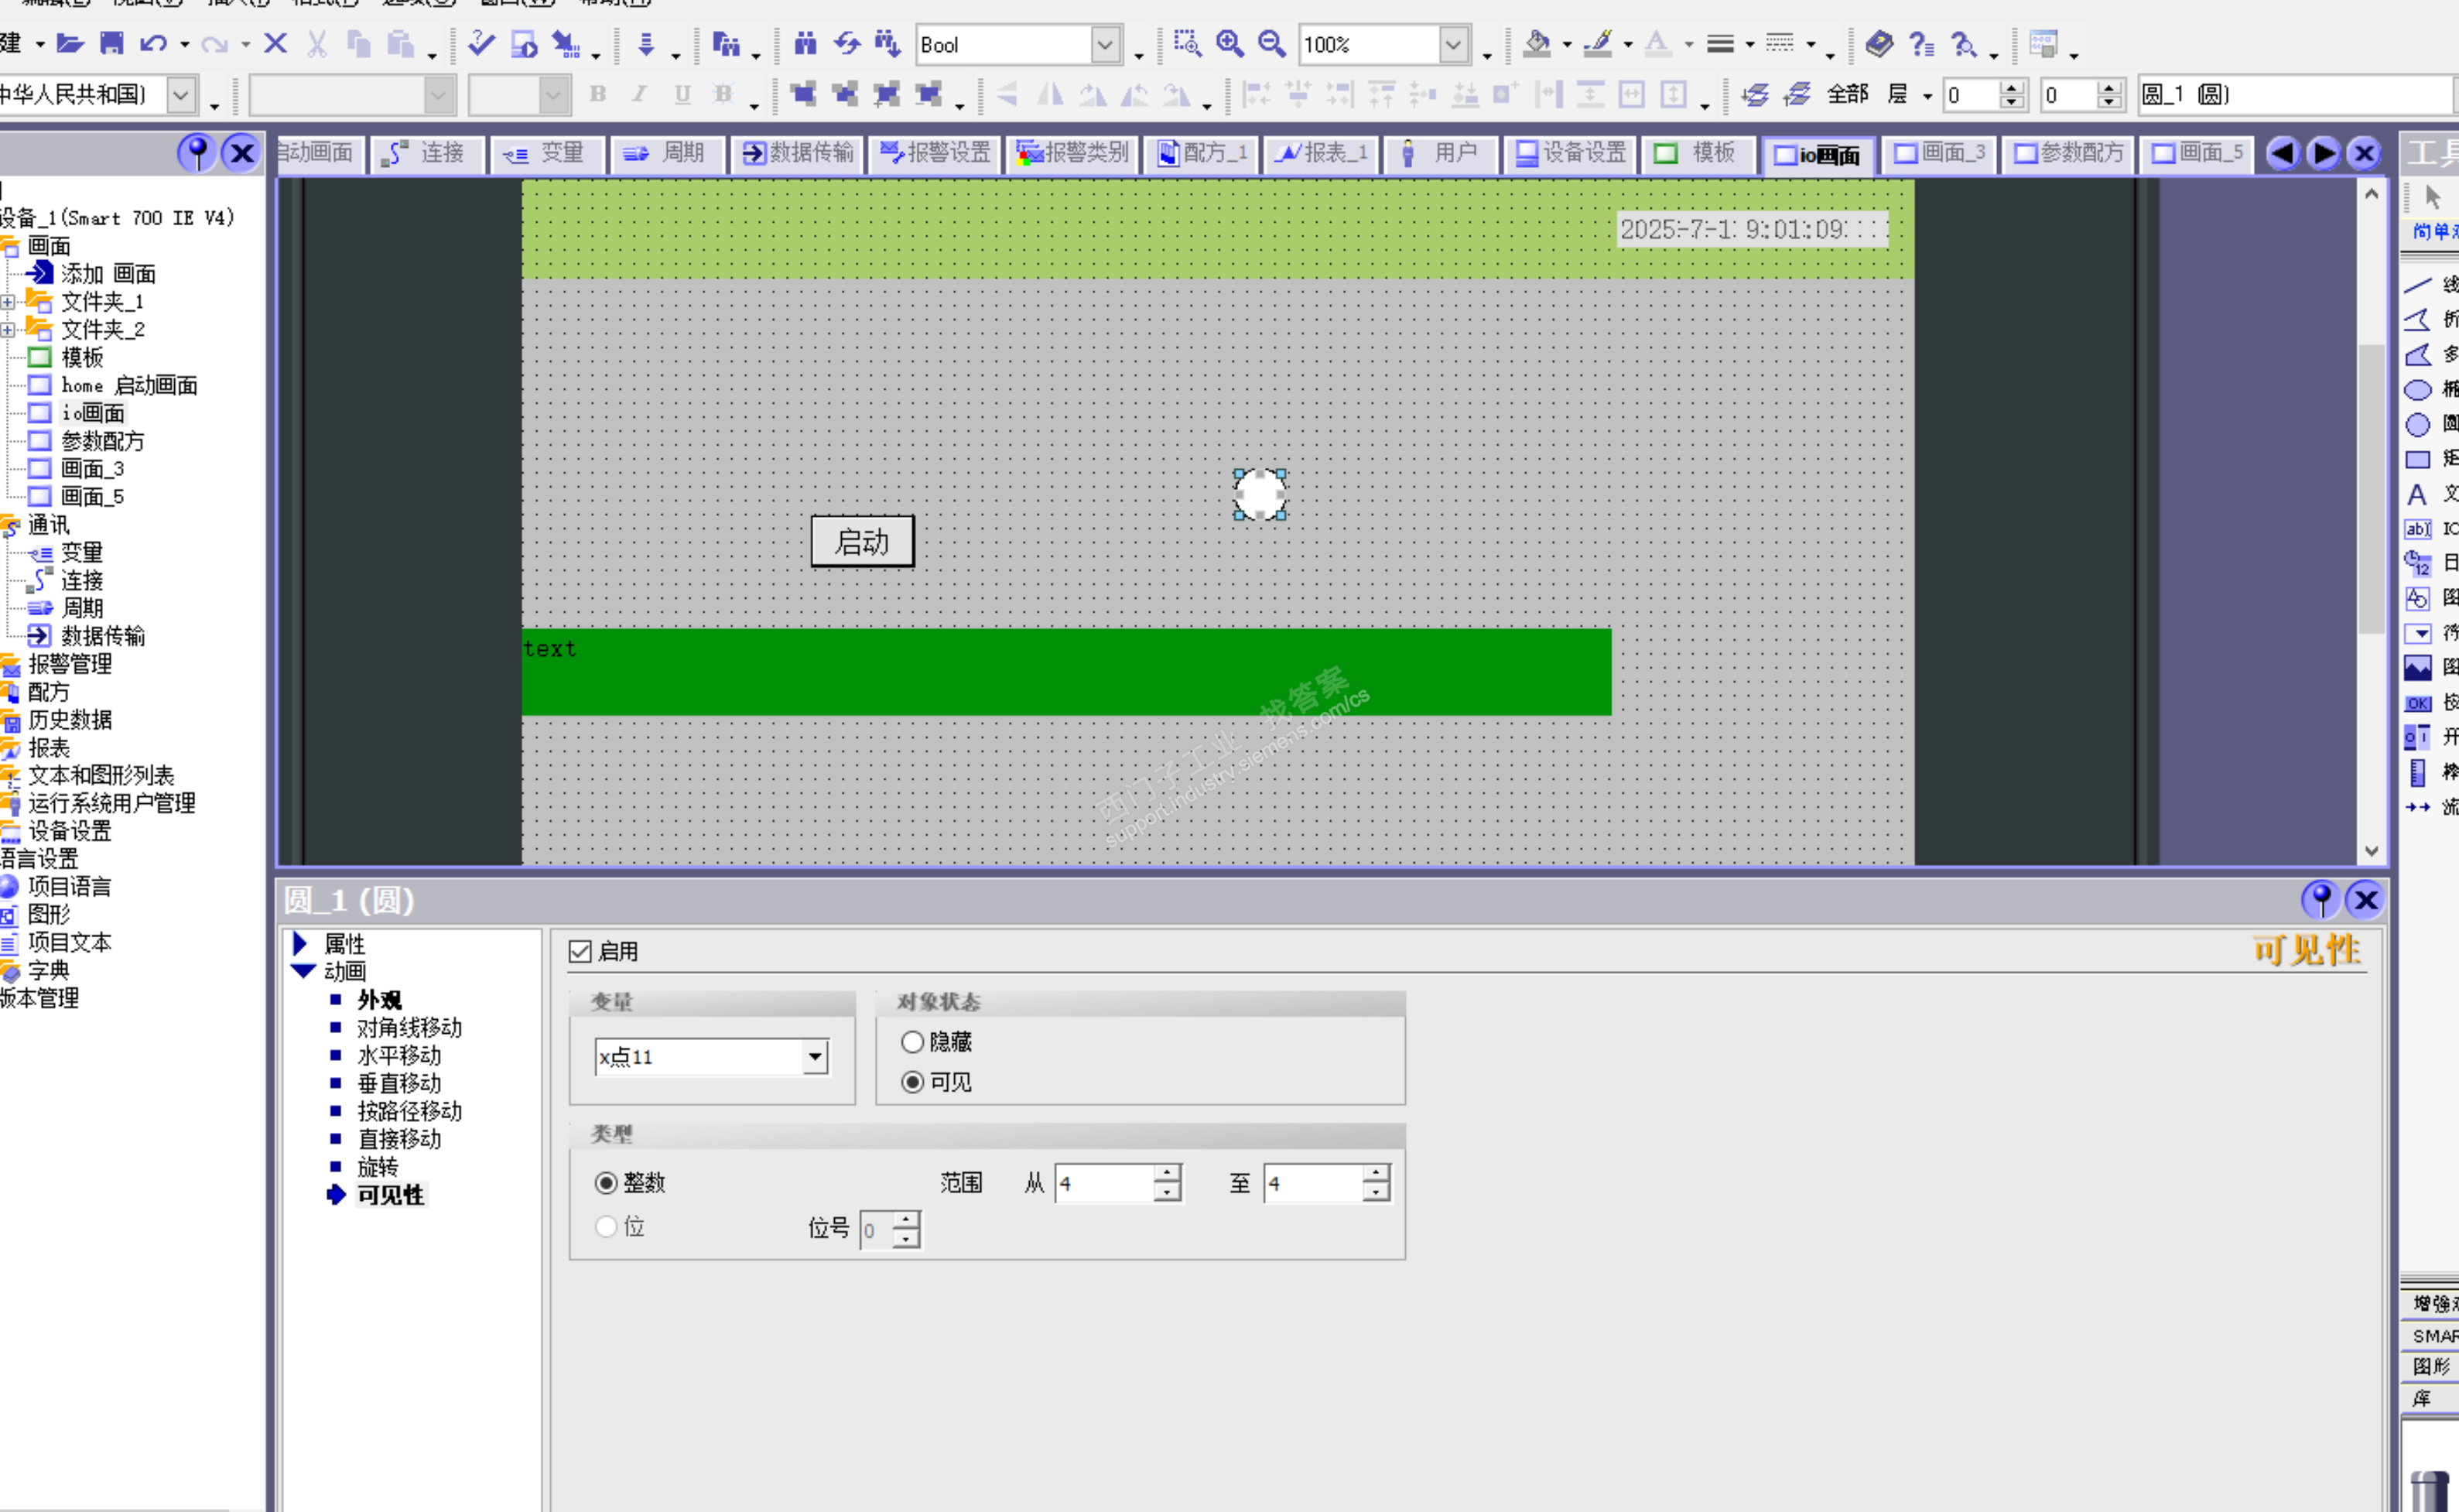Open the 报警设置 tab
This screenshot has height=1512, width=2459.
[935, 153]
